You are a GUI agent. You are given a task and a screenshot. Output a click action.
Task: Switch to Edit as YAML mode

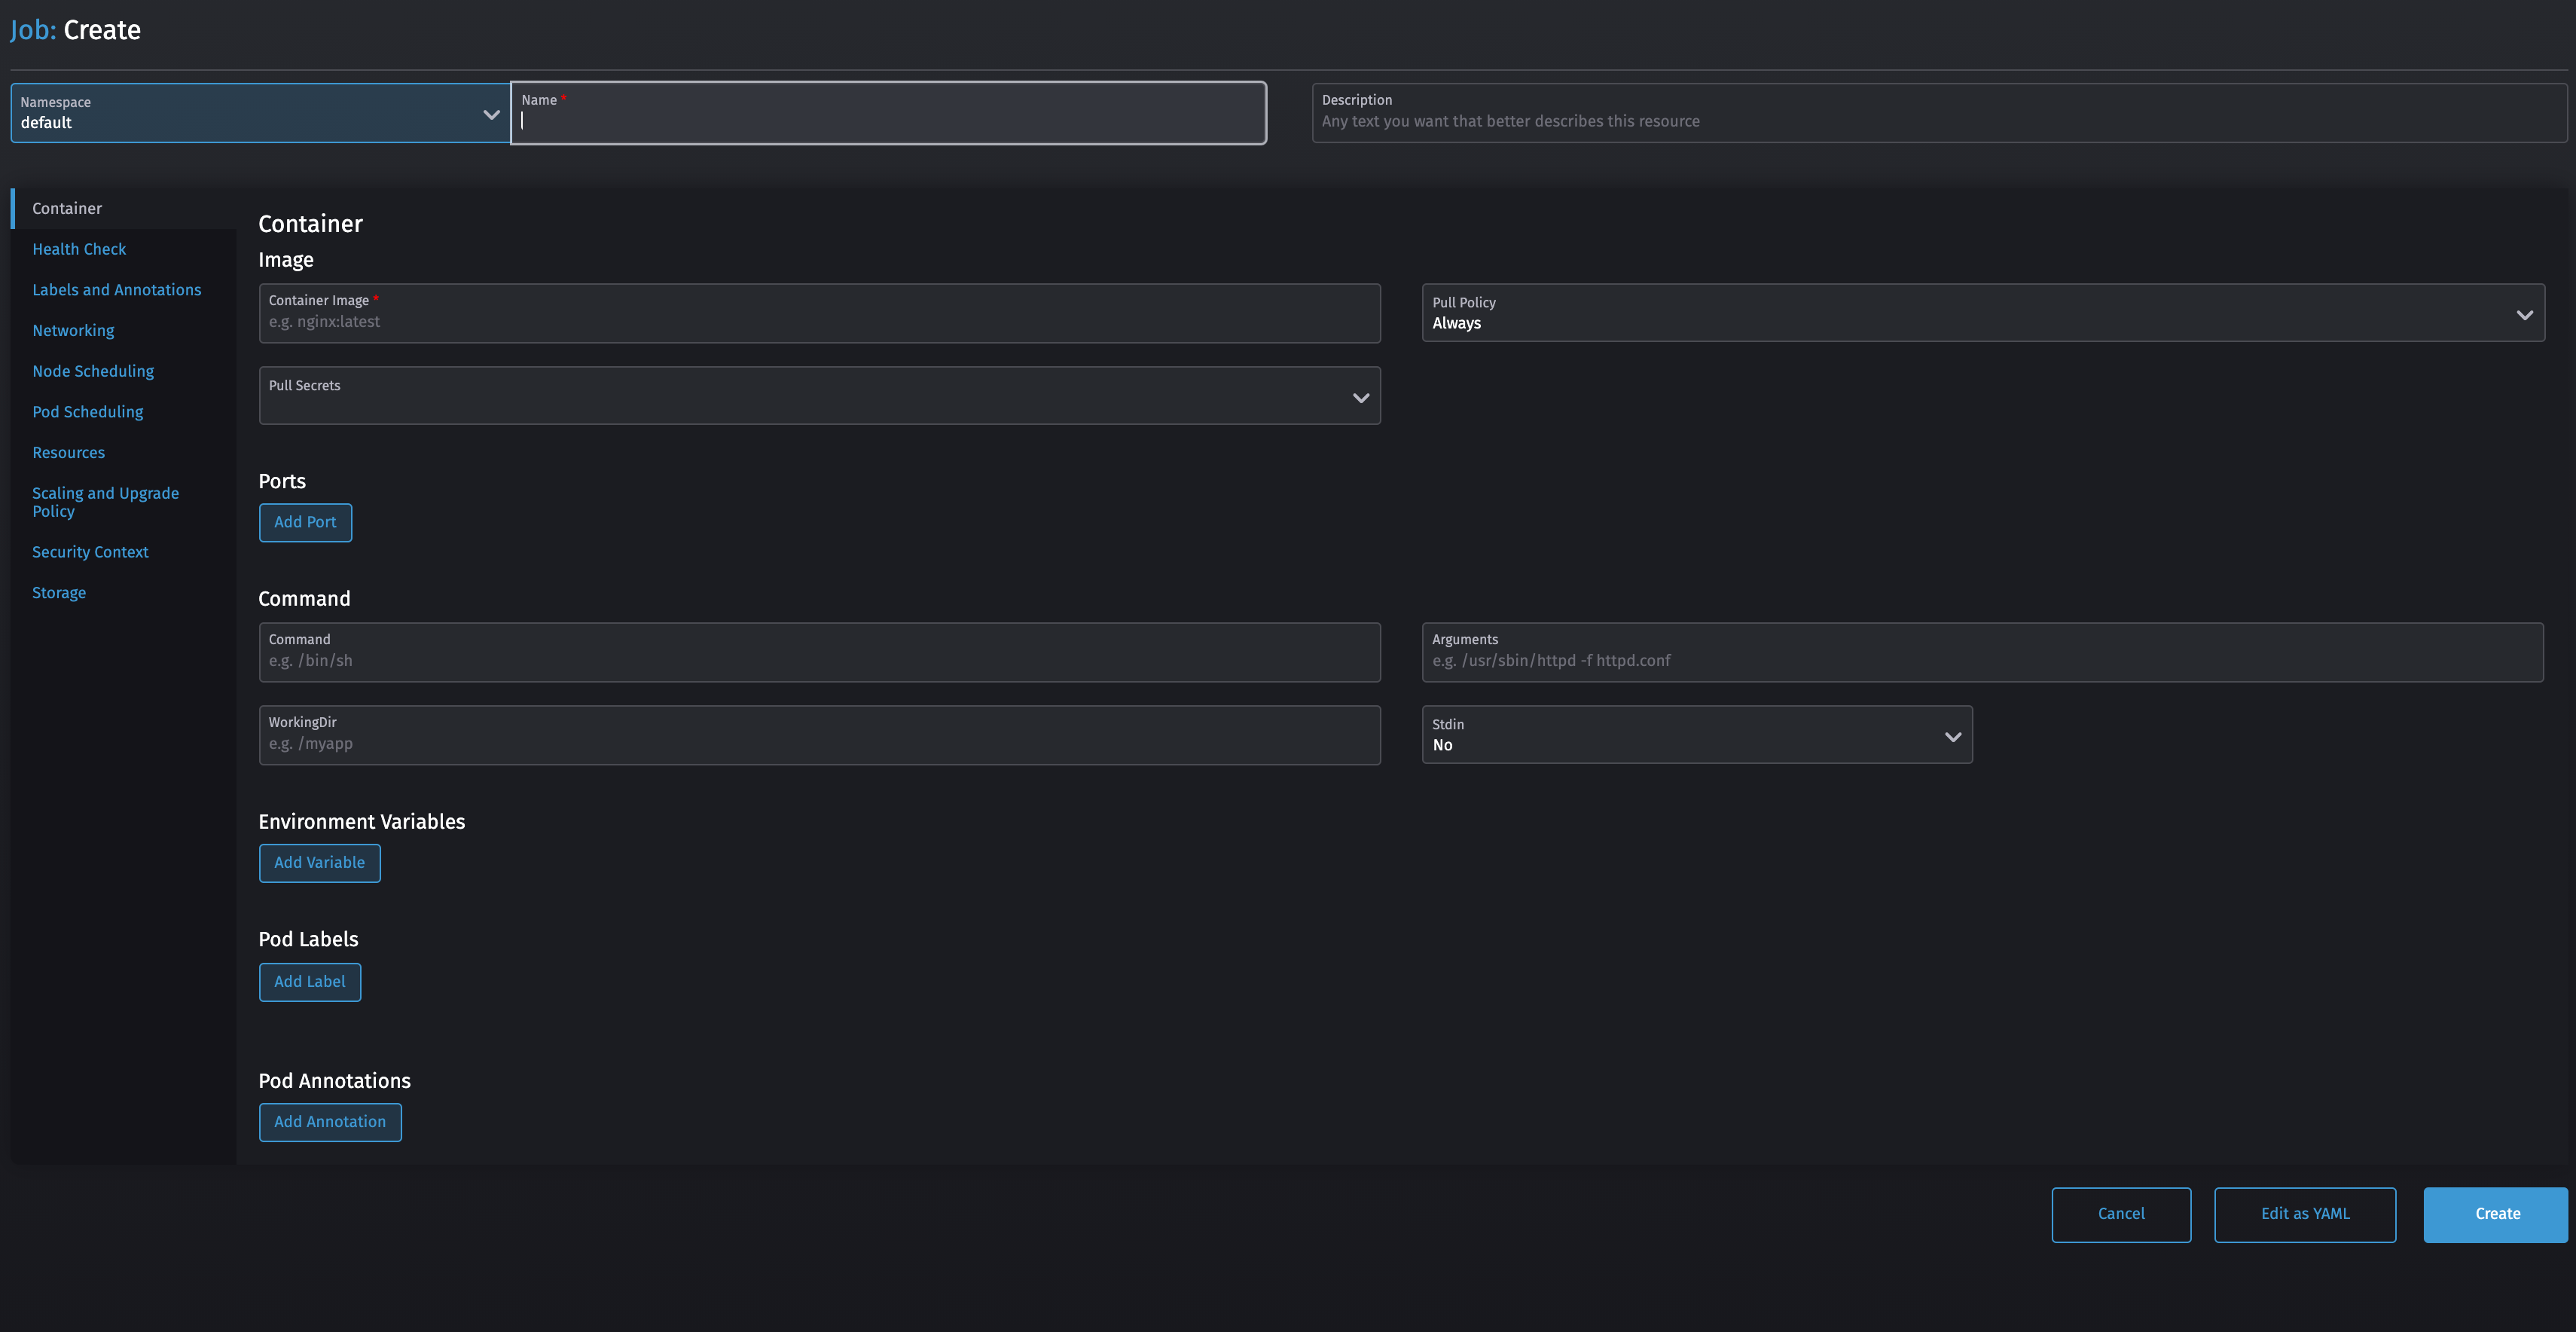2305,1214
